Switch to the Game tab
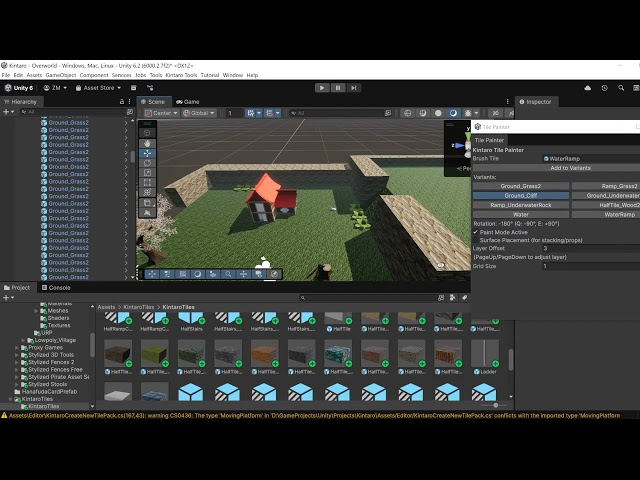640x480 pixels. coord(187,102)
